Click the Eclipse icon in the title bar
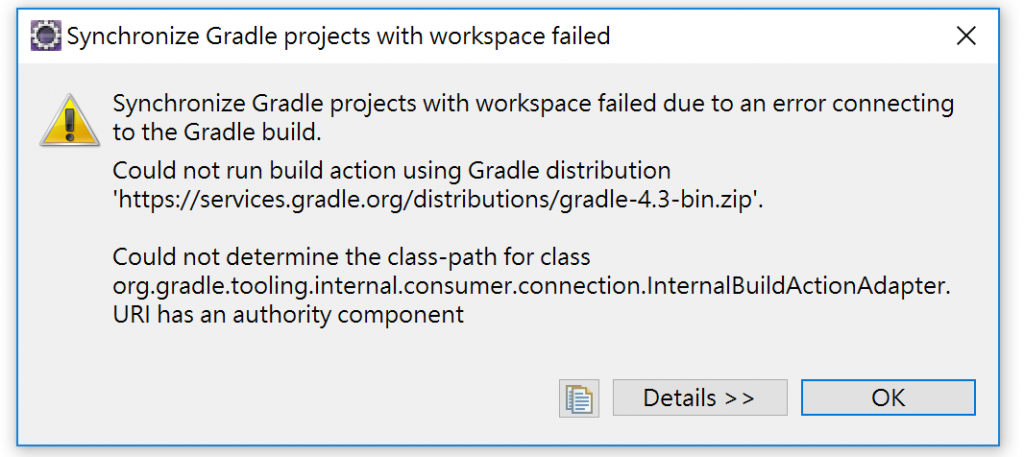Screen dimensions: 1024x457 click(45, 37)
